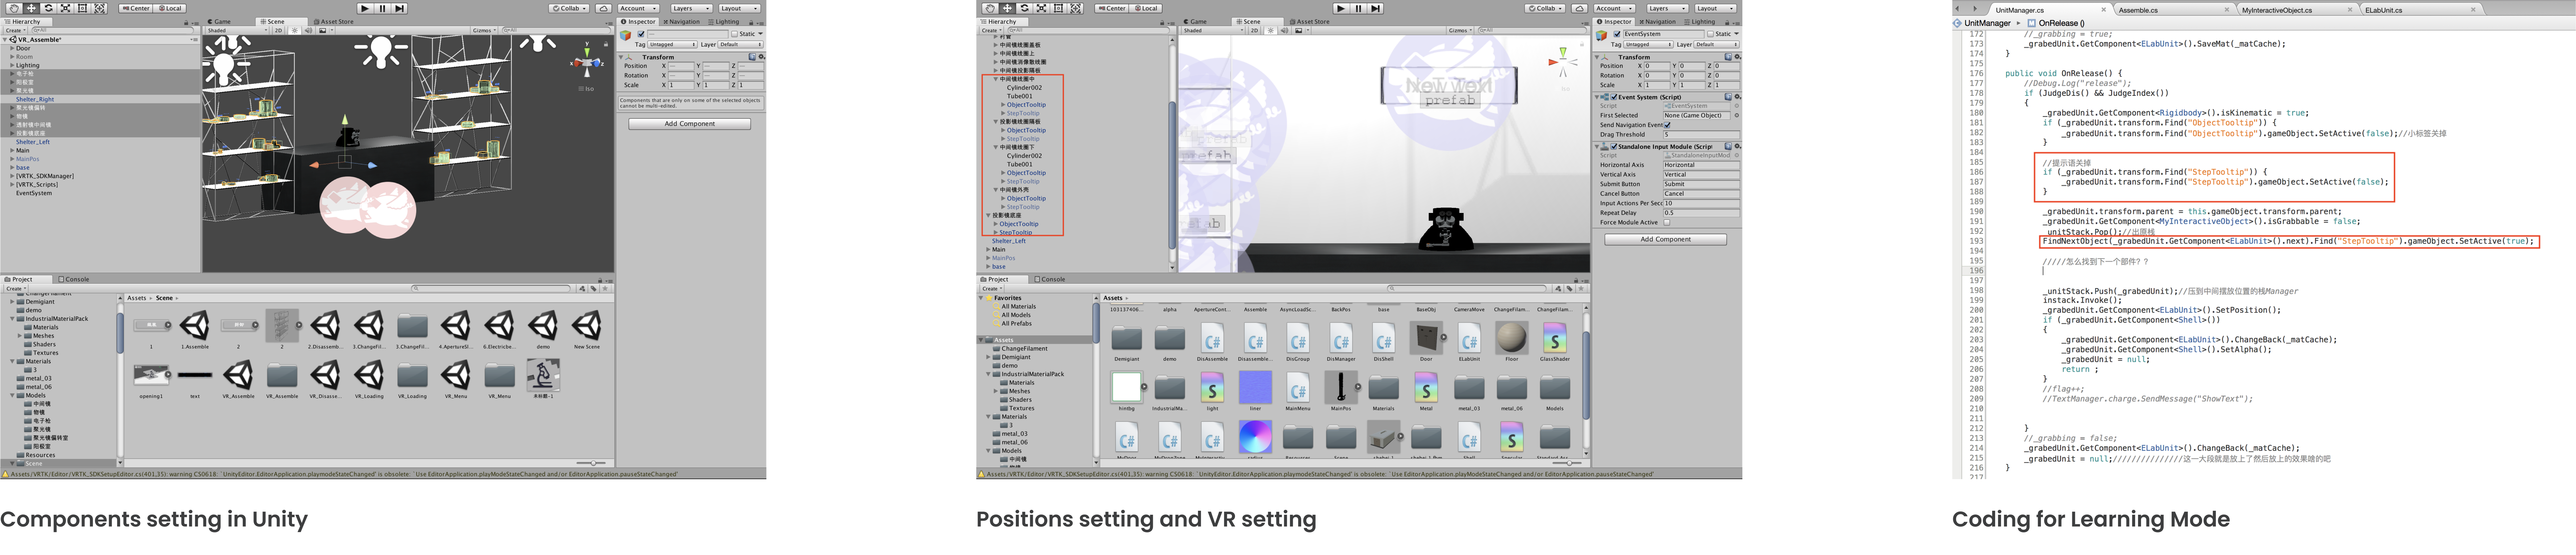2576x555 pixels.
Task: Expand the Lighting object in left Hierarchy
Action: (x=12, y=65)
